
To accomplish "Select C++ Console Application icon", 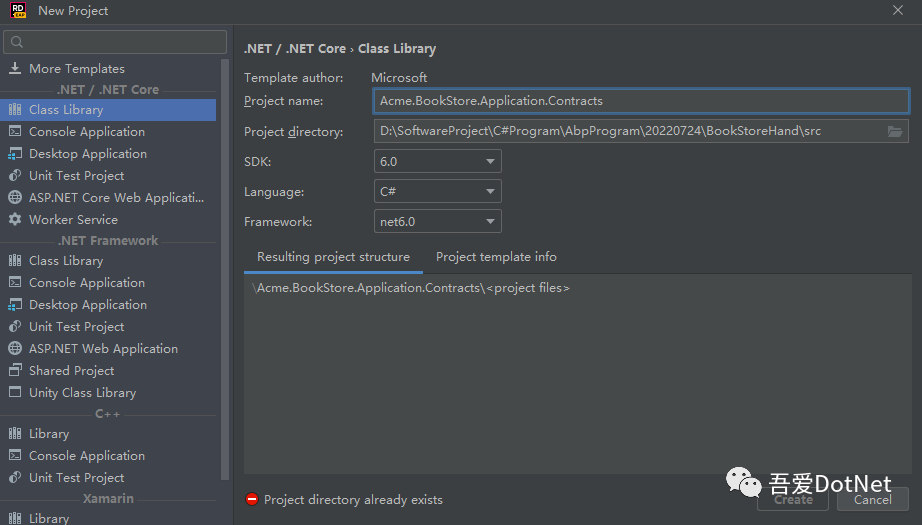I will pos(15,456).
